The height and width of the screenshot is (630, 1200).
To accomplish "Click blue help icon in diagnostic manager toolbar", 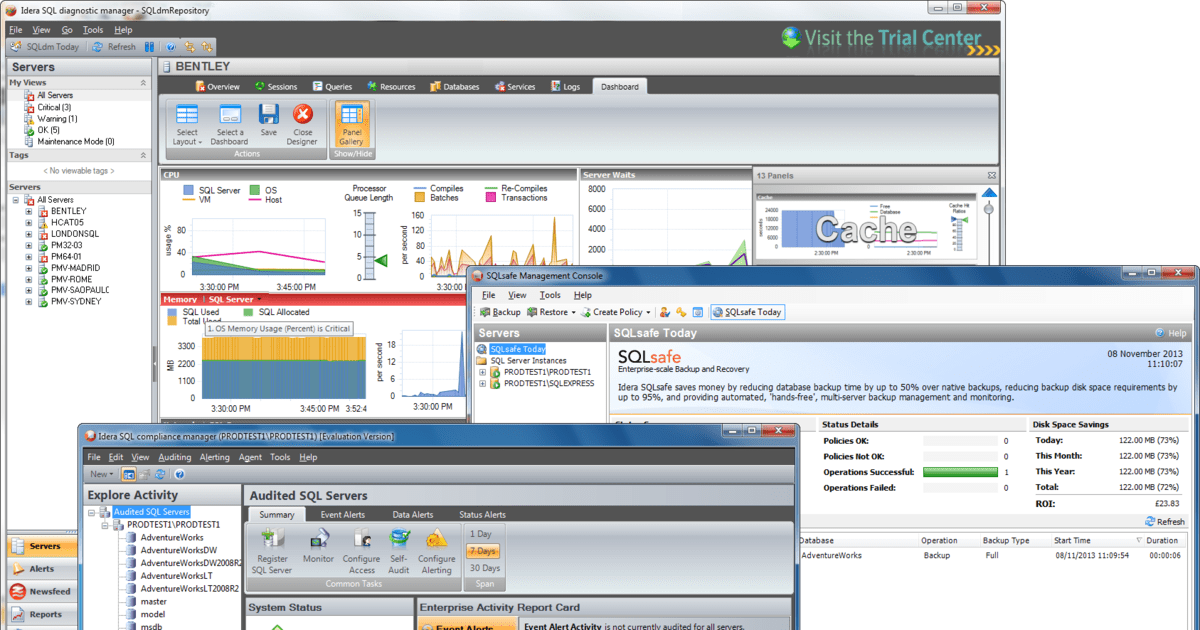I will 171,46.
